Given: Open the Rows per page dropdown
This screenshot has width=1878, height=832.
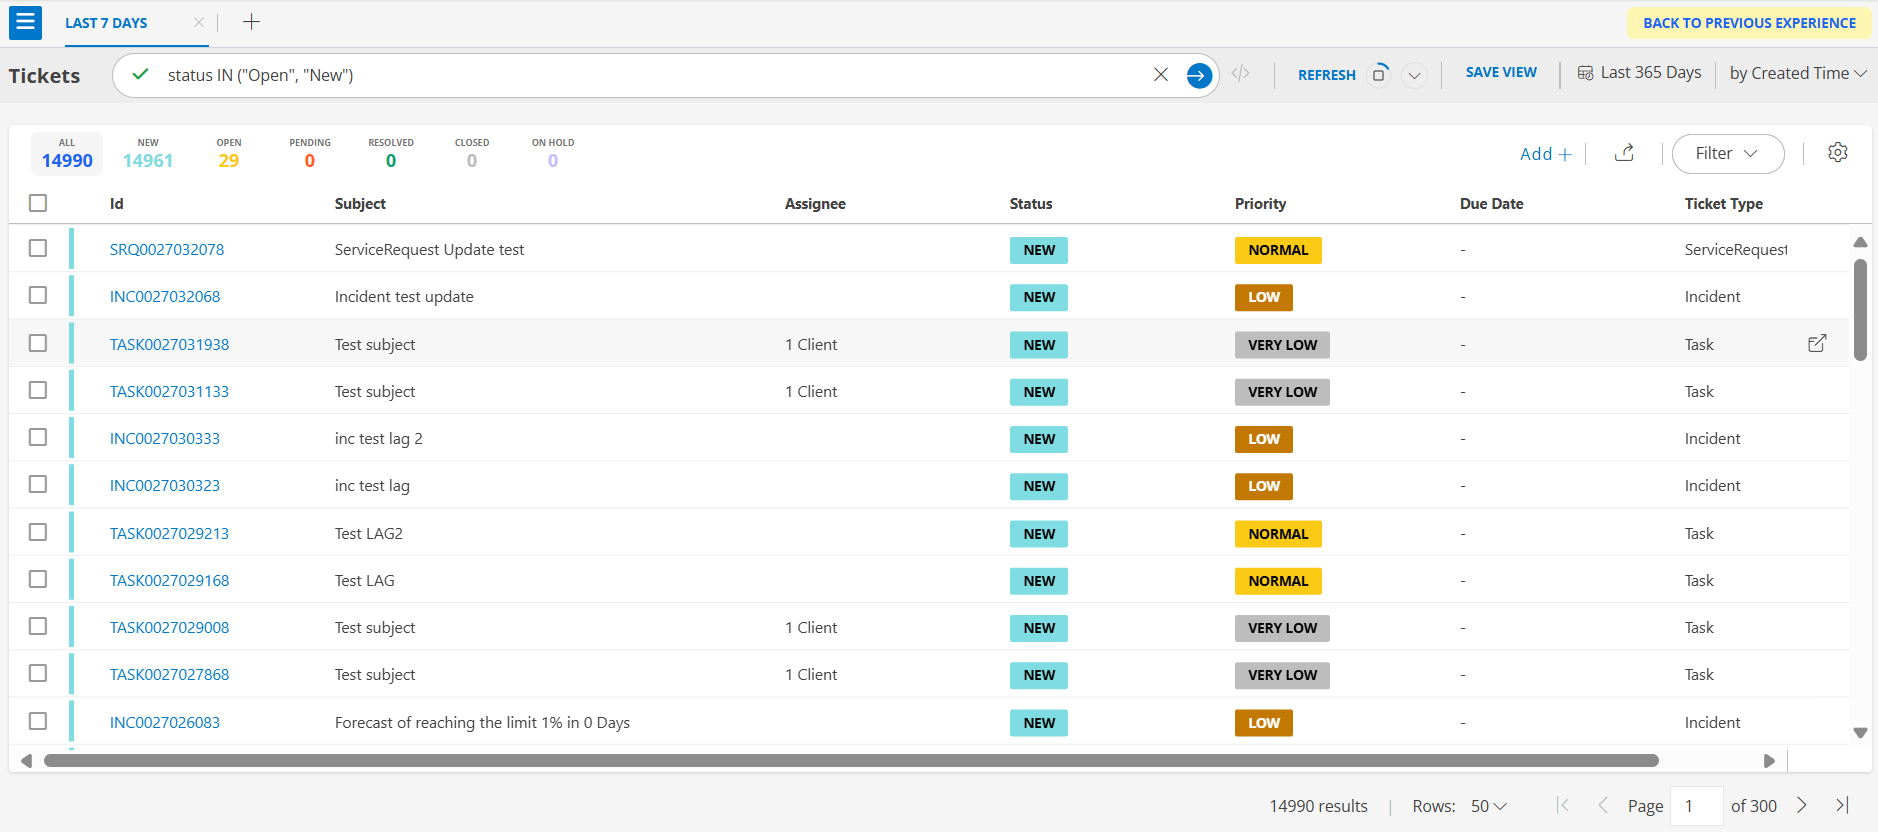Looking at the screenshot, I should 1488,806.
